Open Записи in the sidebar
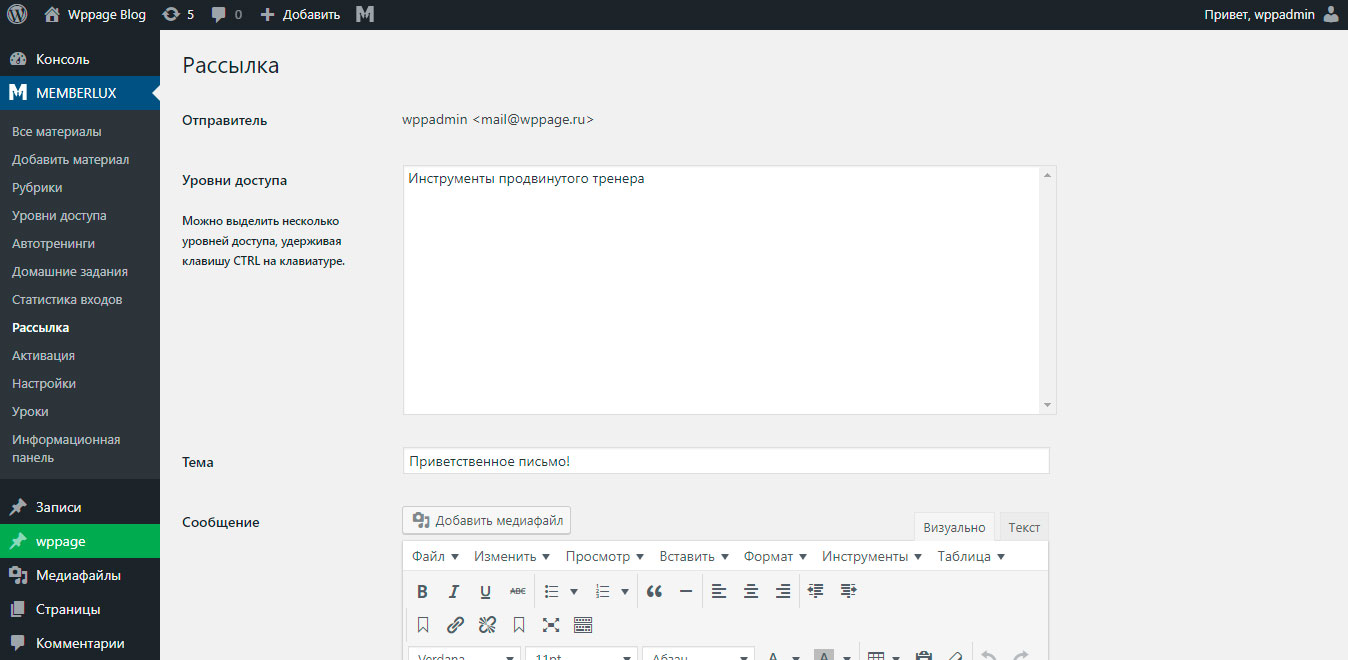 pyautogui.click(x=80, y=507)
